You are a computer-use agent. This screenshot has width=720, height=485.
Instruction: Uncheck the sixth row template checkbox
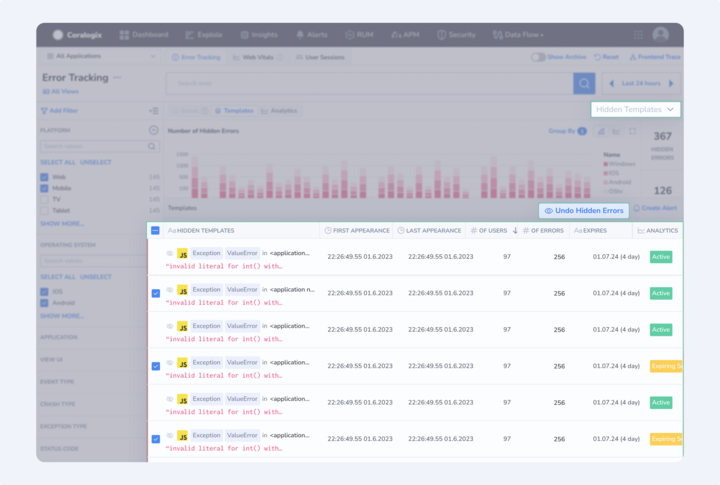[x=156, y=439]
